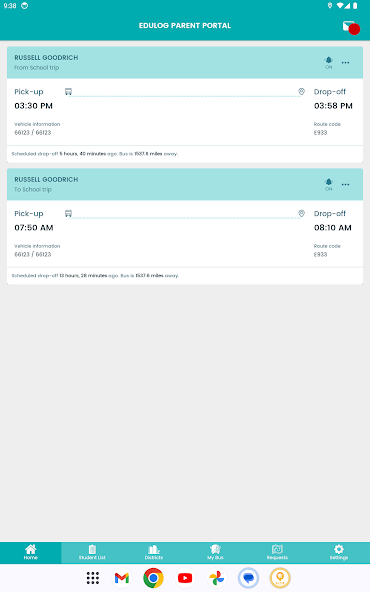
Task: Open three-dot menu on To School trip card
Action: tap(345, 185)
